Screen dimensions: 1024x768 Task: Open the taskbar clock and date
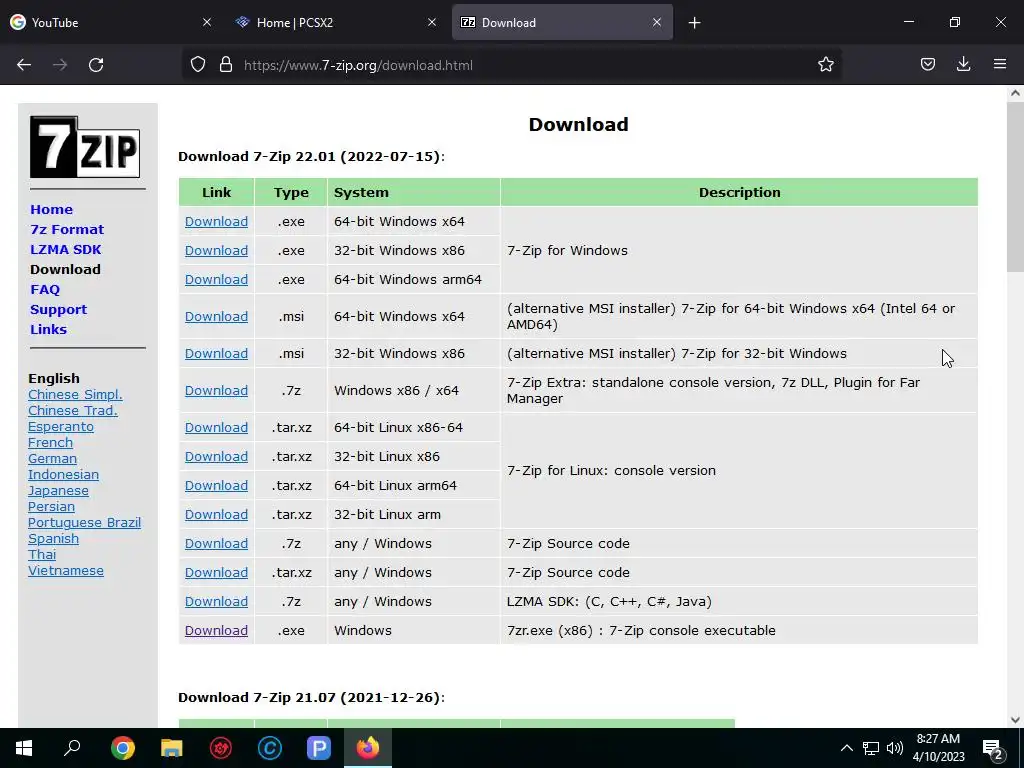[x=938, y=748]
